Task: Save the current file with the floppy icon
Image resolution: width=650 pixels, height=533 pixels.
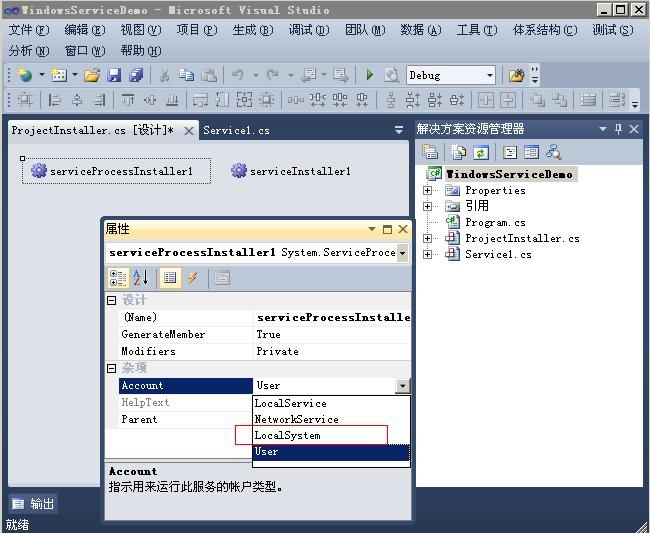Action: point(114,75)
